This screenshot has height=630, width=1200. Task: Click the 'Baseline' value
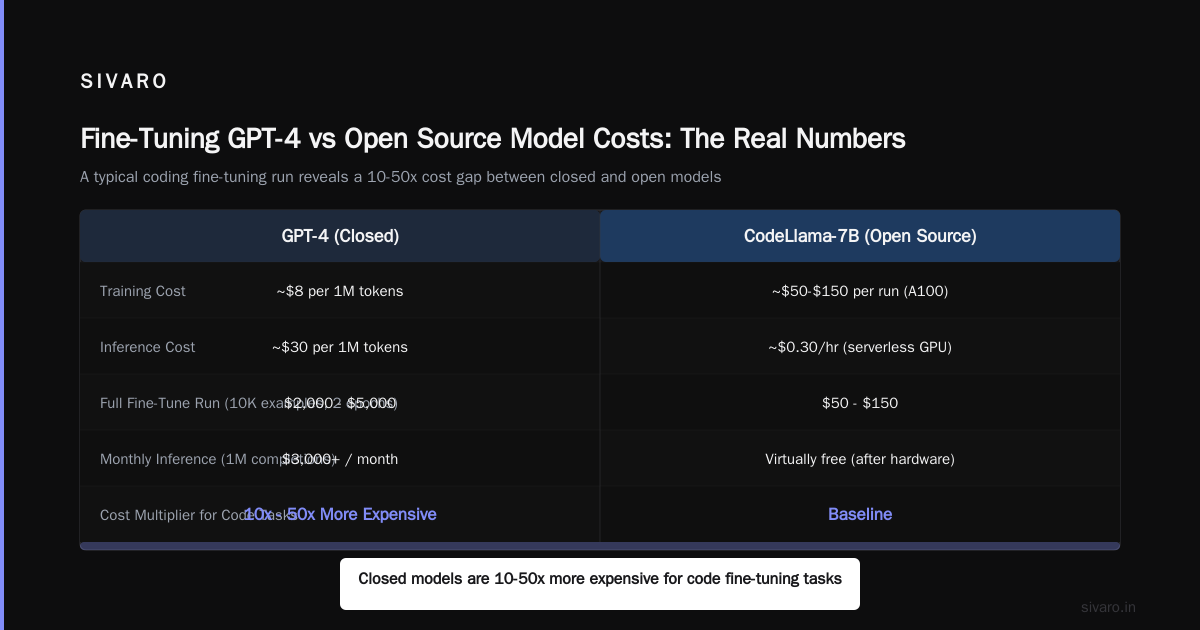click(860, 514)
